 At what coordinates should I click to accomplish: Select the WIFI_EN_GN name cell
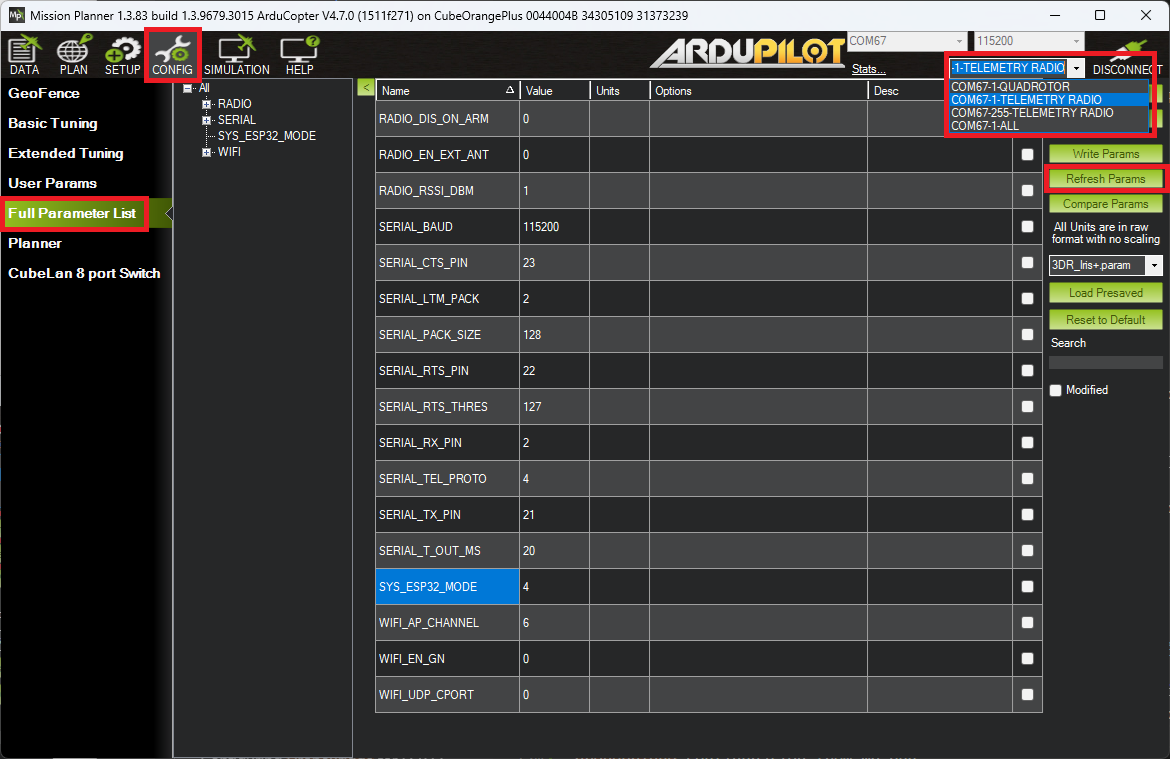coord(447,659)
